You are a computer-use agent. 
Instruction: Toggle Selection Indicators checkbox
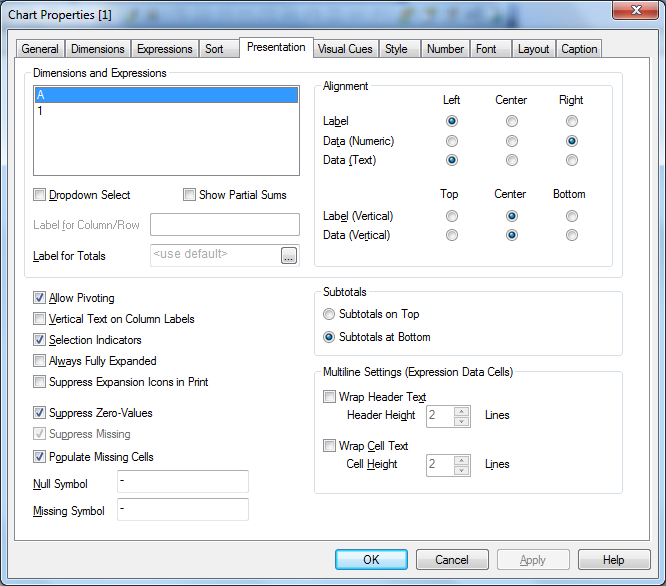pyautogui.click(x=40, y=340)
